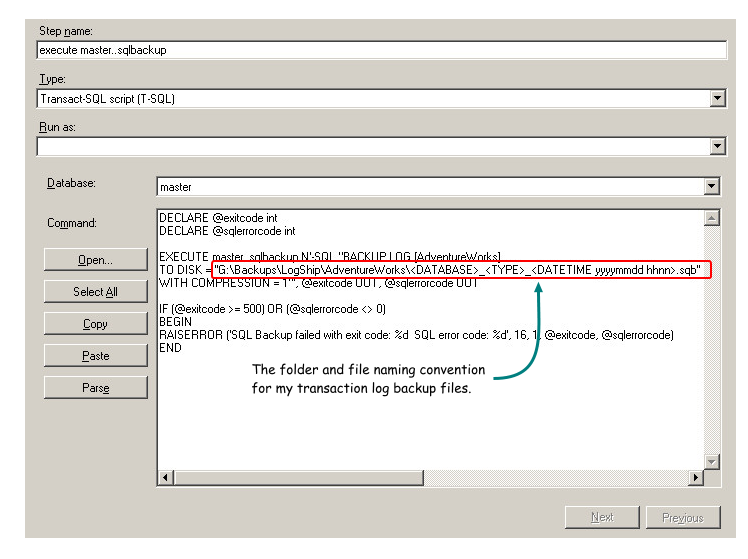
Task: Click the Next button
Action: click(x=602, y=517)
